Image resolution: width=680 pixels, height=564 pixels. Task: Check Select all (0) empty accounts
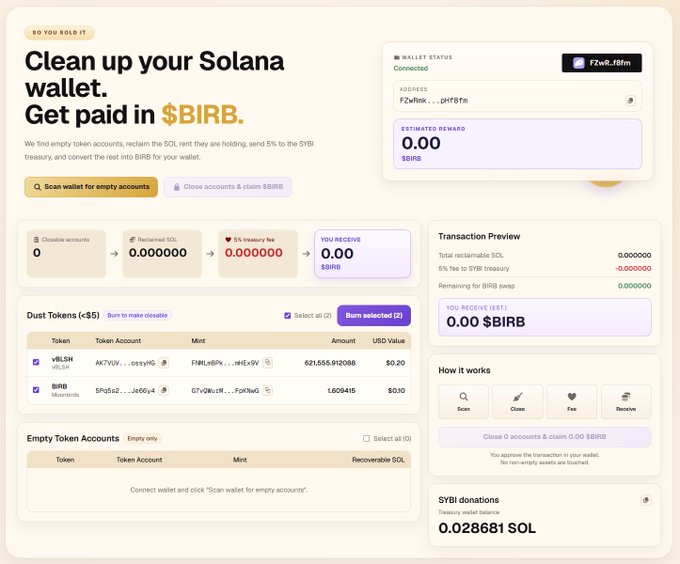366,439
